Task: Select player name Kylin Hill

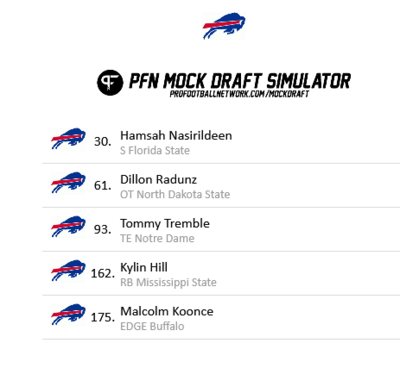Action: (144, 268)
